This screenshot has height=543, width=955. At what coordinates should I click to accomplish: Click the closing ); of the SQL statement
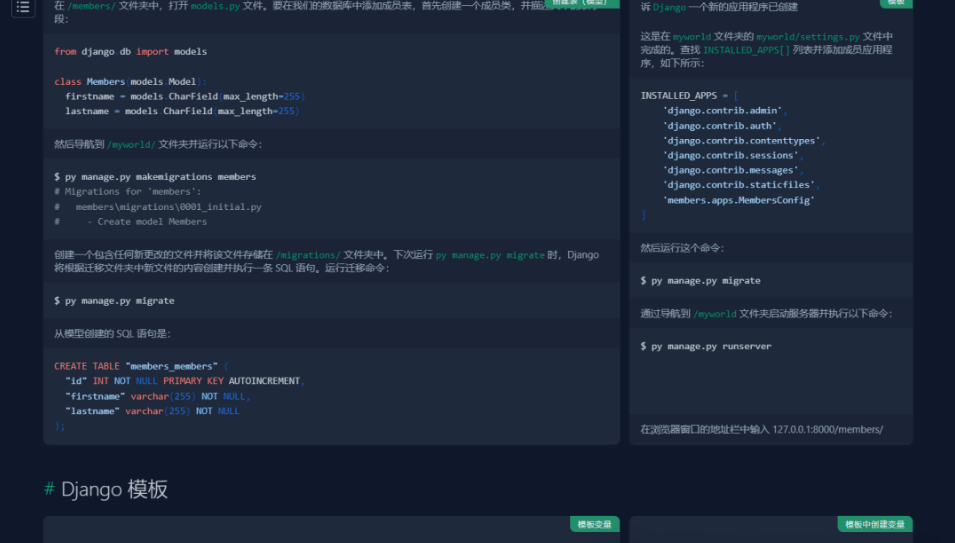pos(59,426)
